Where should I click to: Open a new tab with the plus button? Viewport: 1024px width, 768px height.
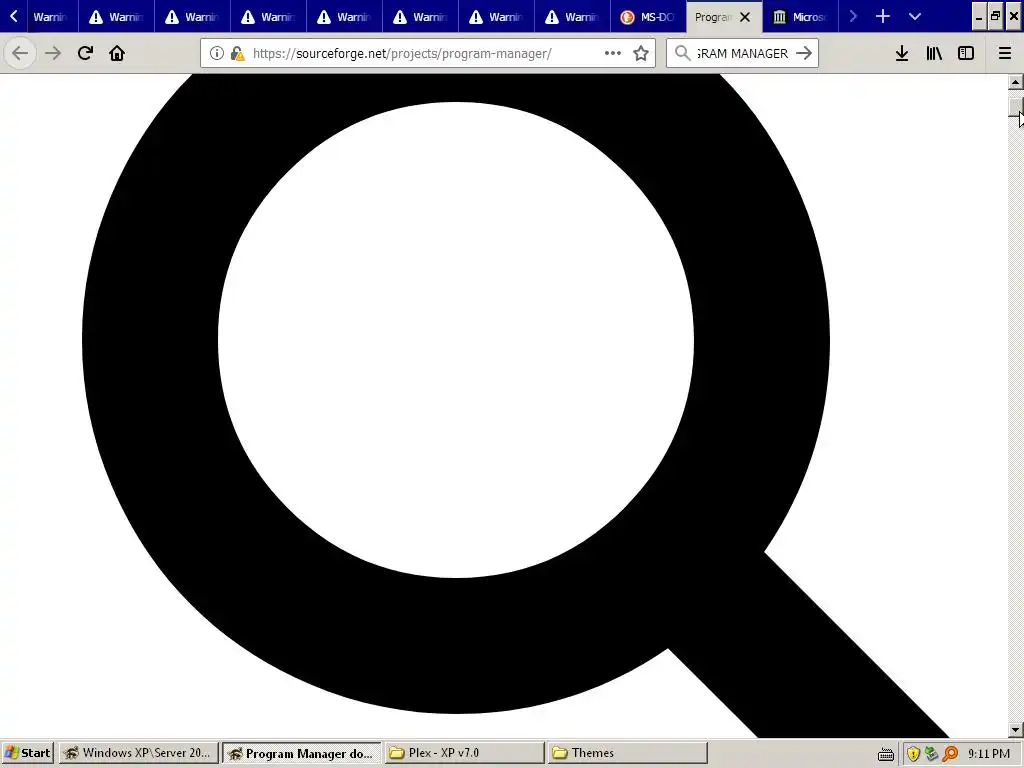pos(883,16)
